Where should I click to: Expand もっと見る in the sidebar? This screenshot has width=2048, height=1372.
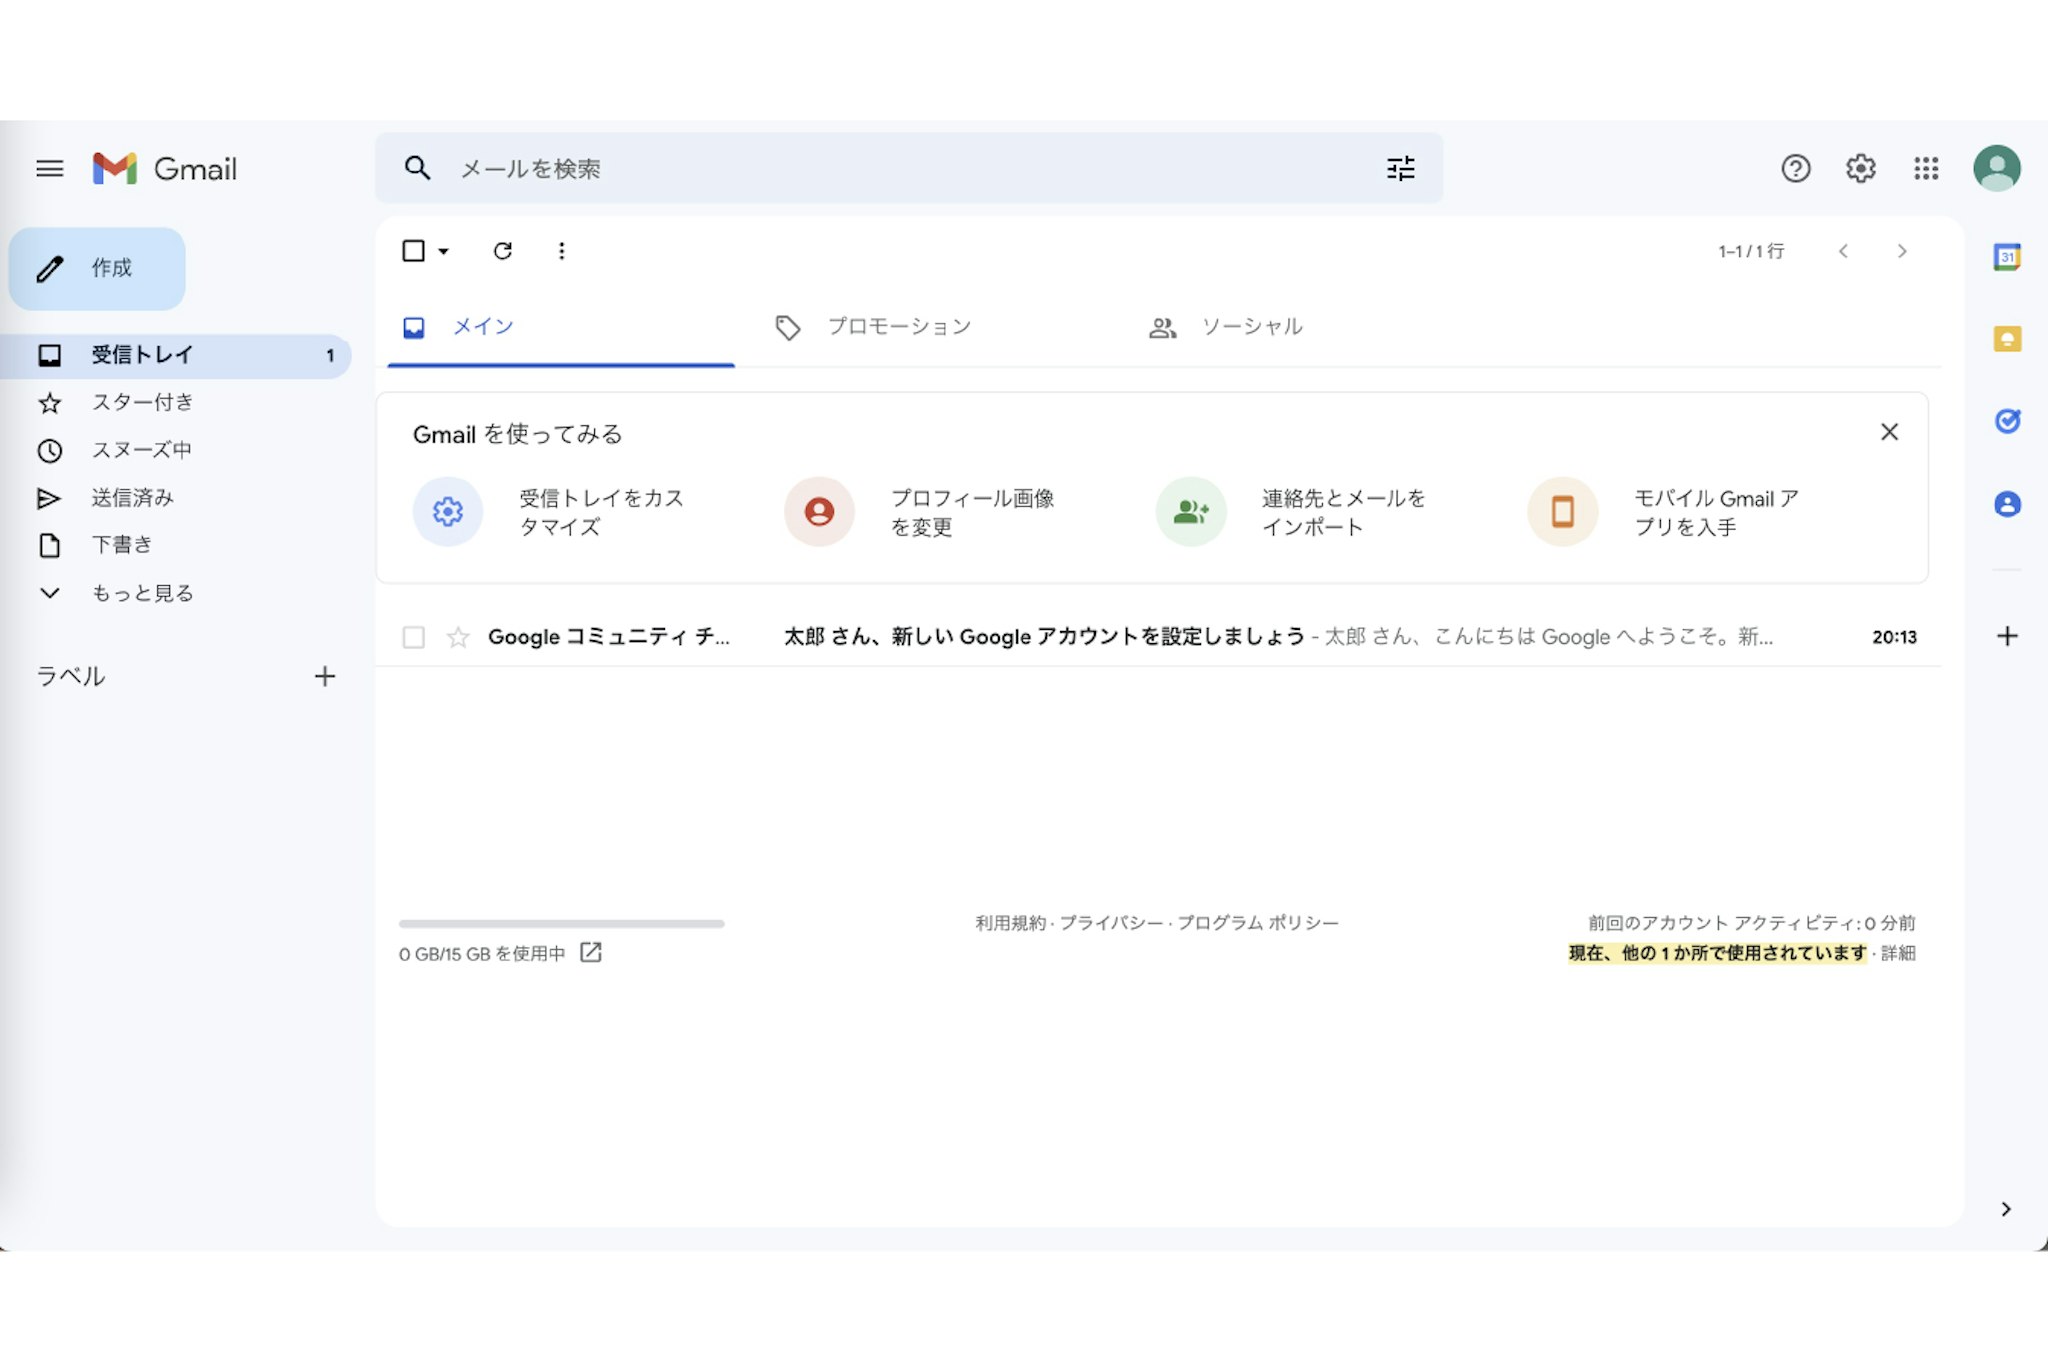pyautogui.click(x=142, y=593)
